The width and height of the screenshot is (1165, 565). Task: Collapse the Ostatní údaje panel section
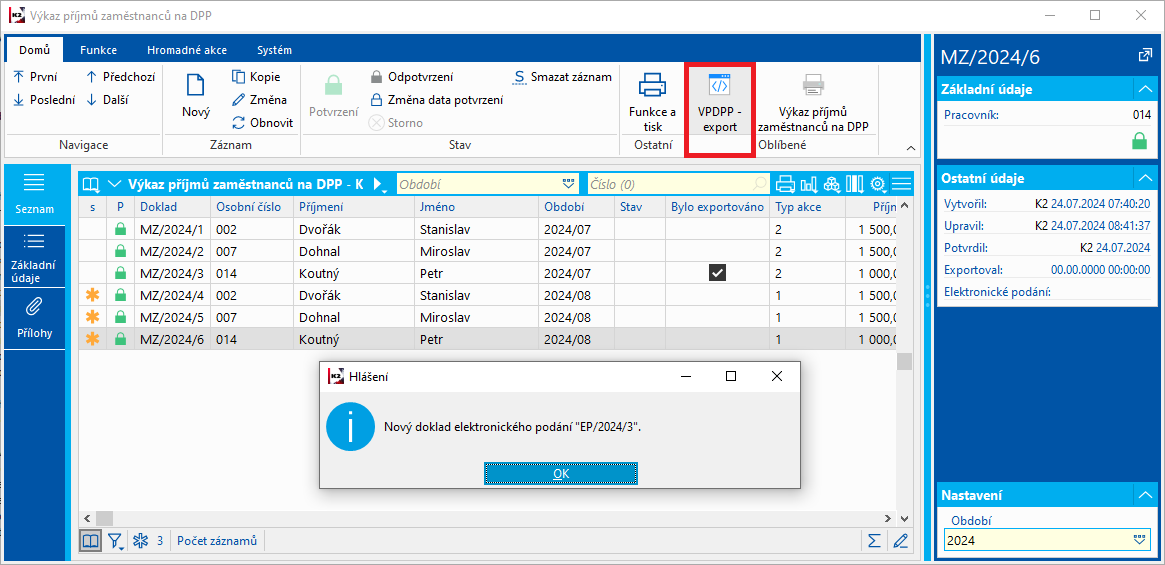[x=1143, y=178]
